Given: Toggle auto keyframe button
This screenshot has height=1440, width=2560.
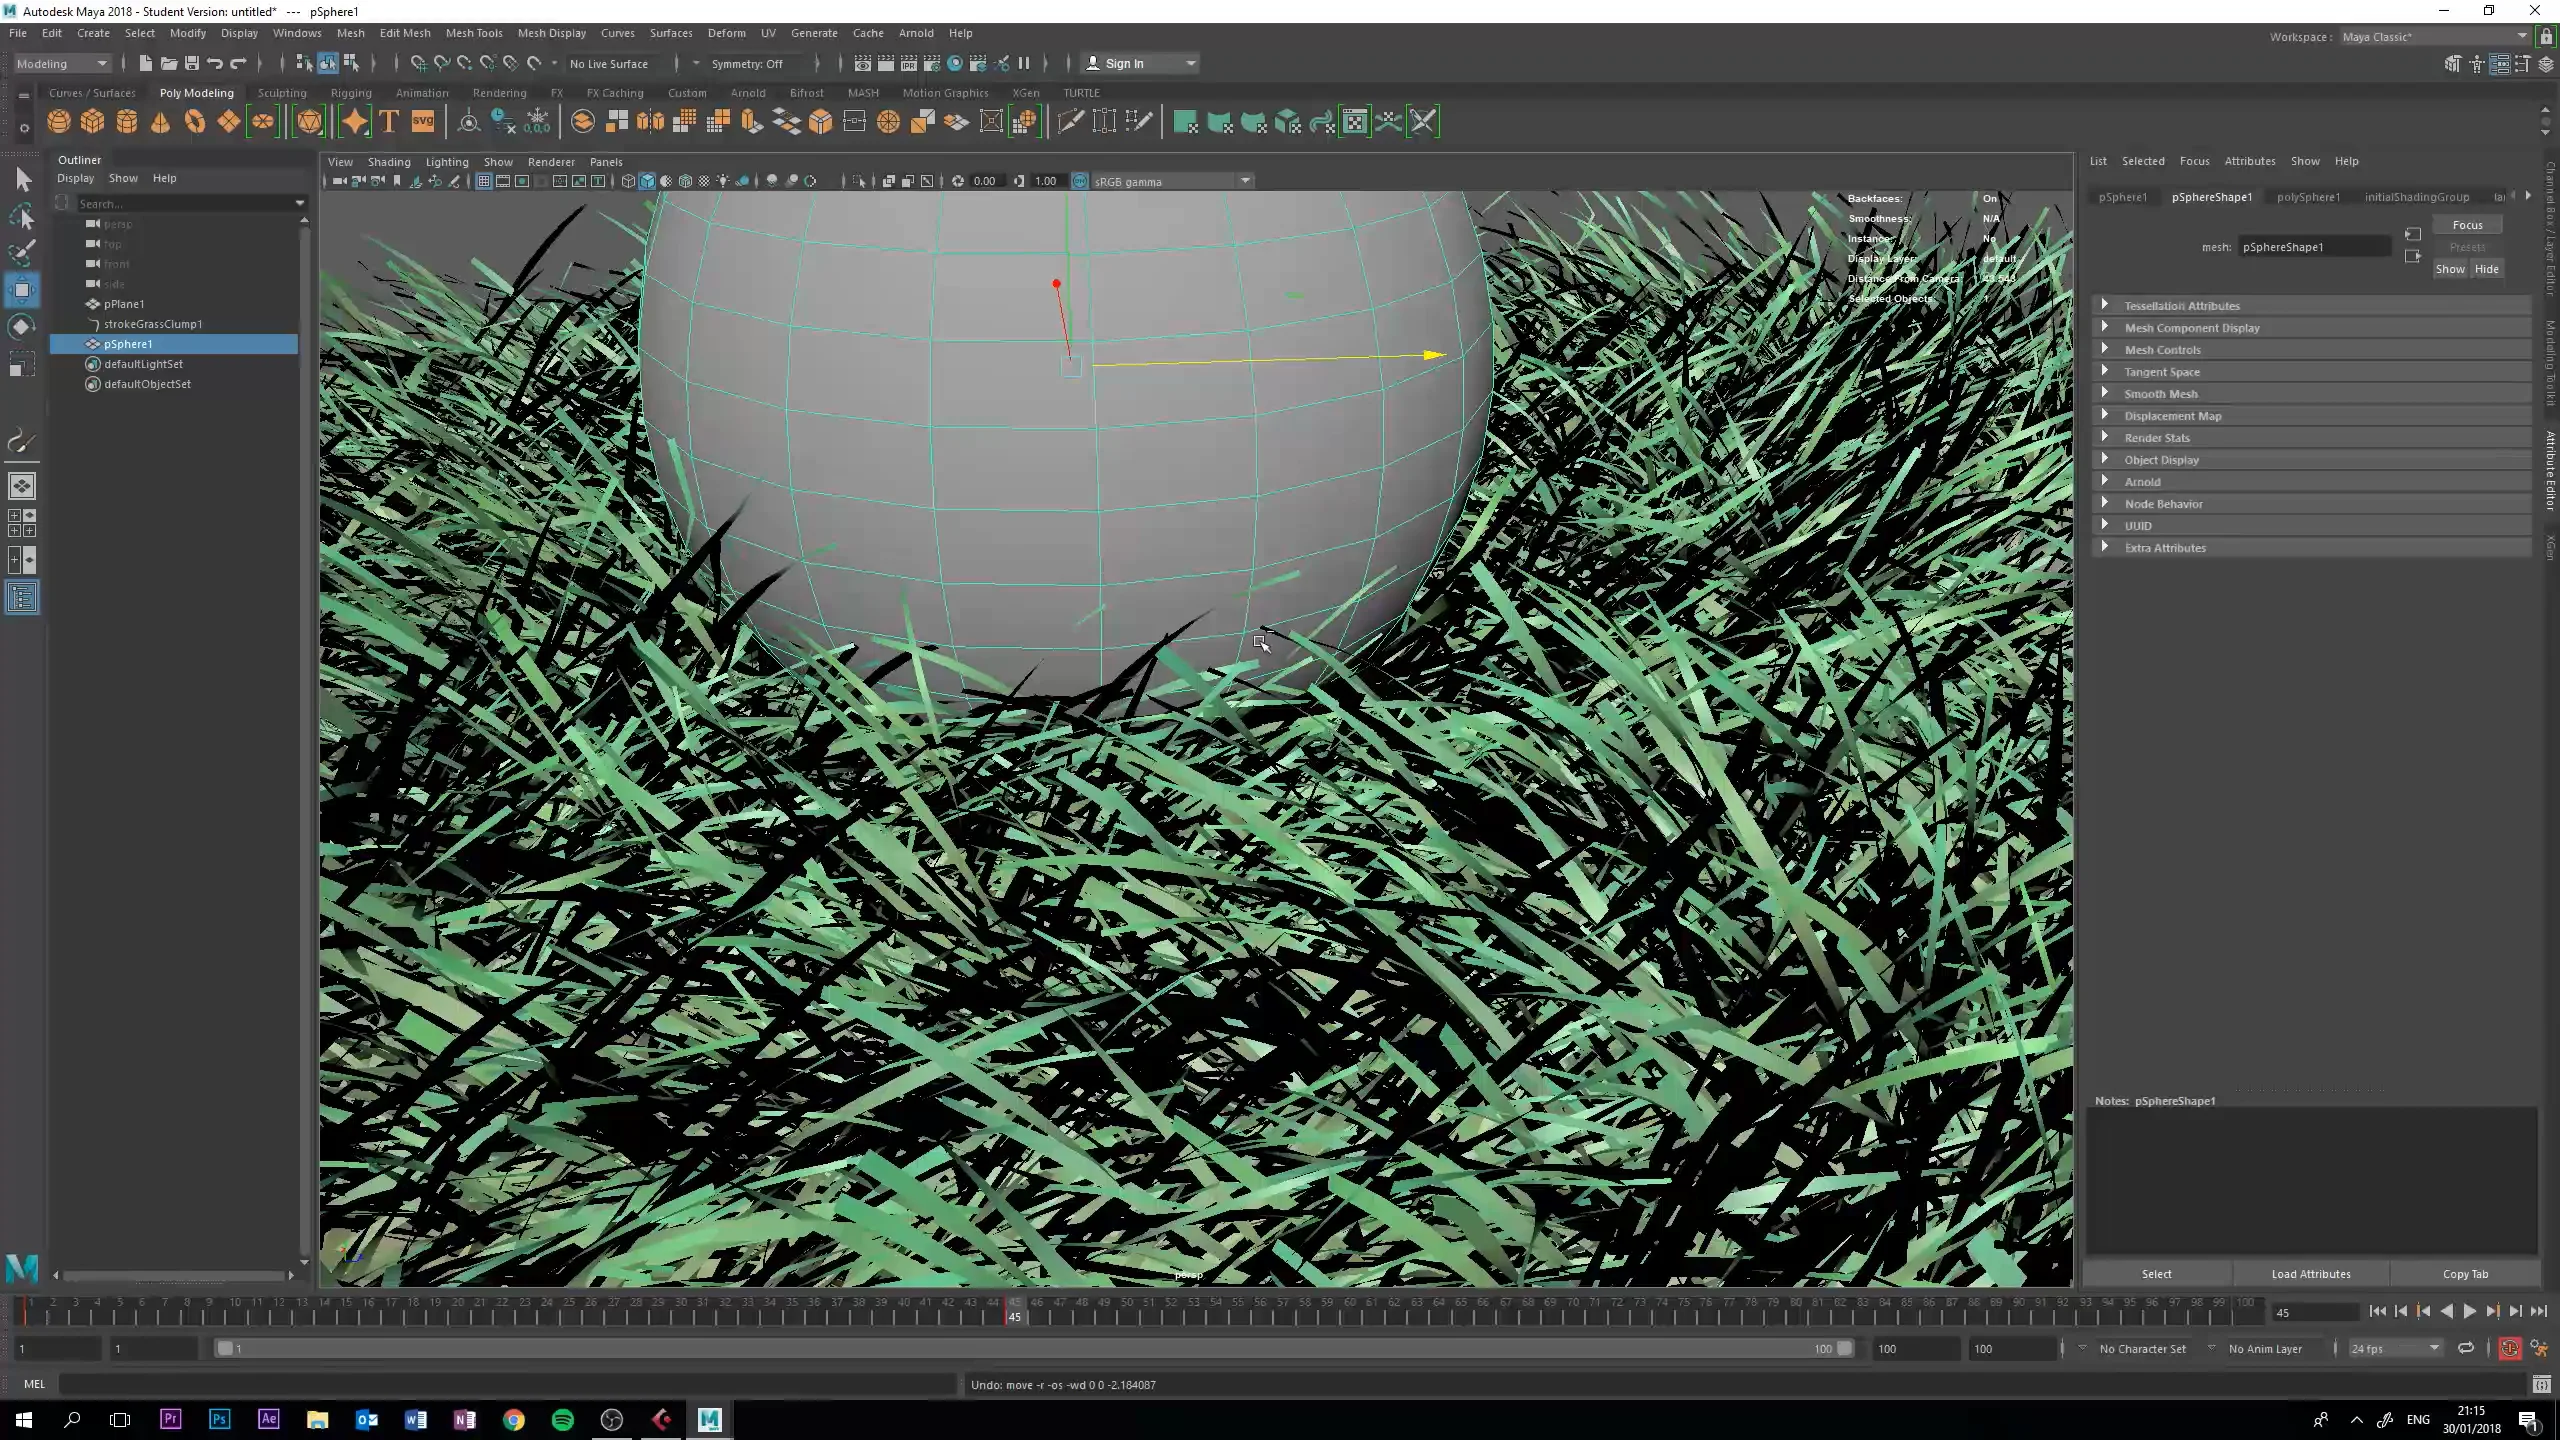Looking at the screenshot, I should 2510,1349.
